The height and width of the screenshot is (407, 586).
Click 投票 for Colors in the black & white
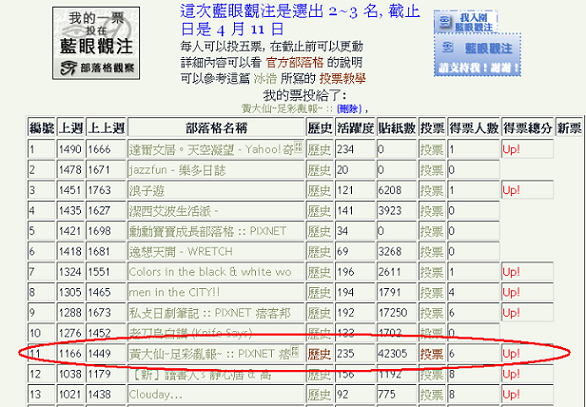[432, 272]
